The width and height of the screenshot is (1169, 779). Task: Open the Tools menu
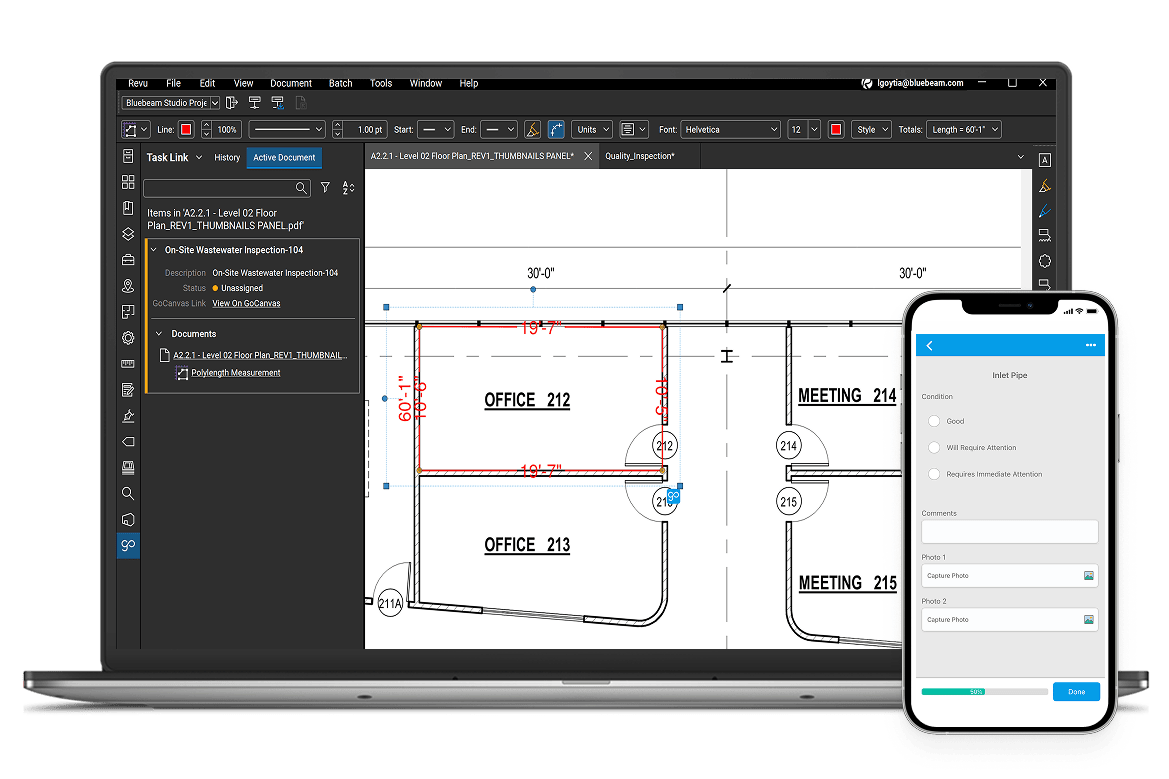[380, 83]
